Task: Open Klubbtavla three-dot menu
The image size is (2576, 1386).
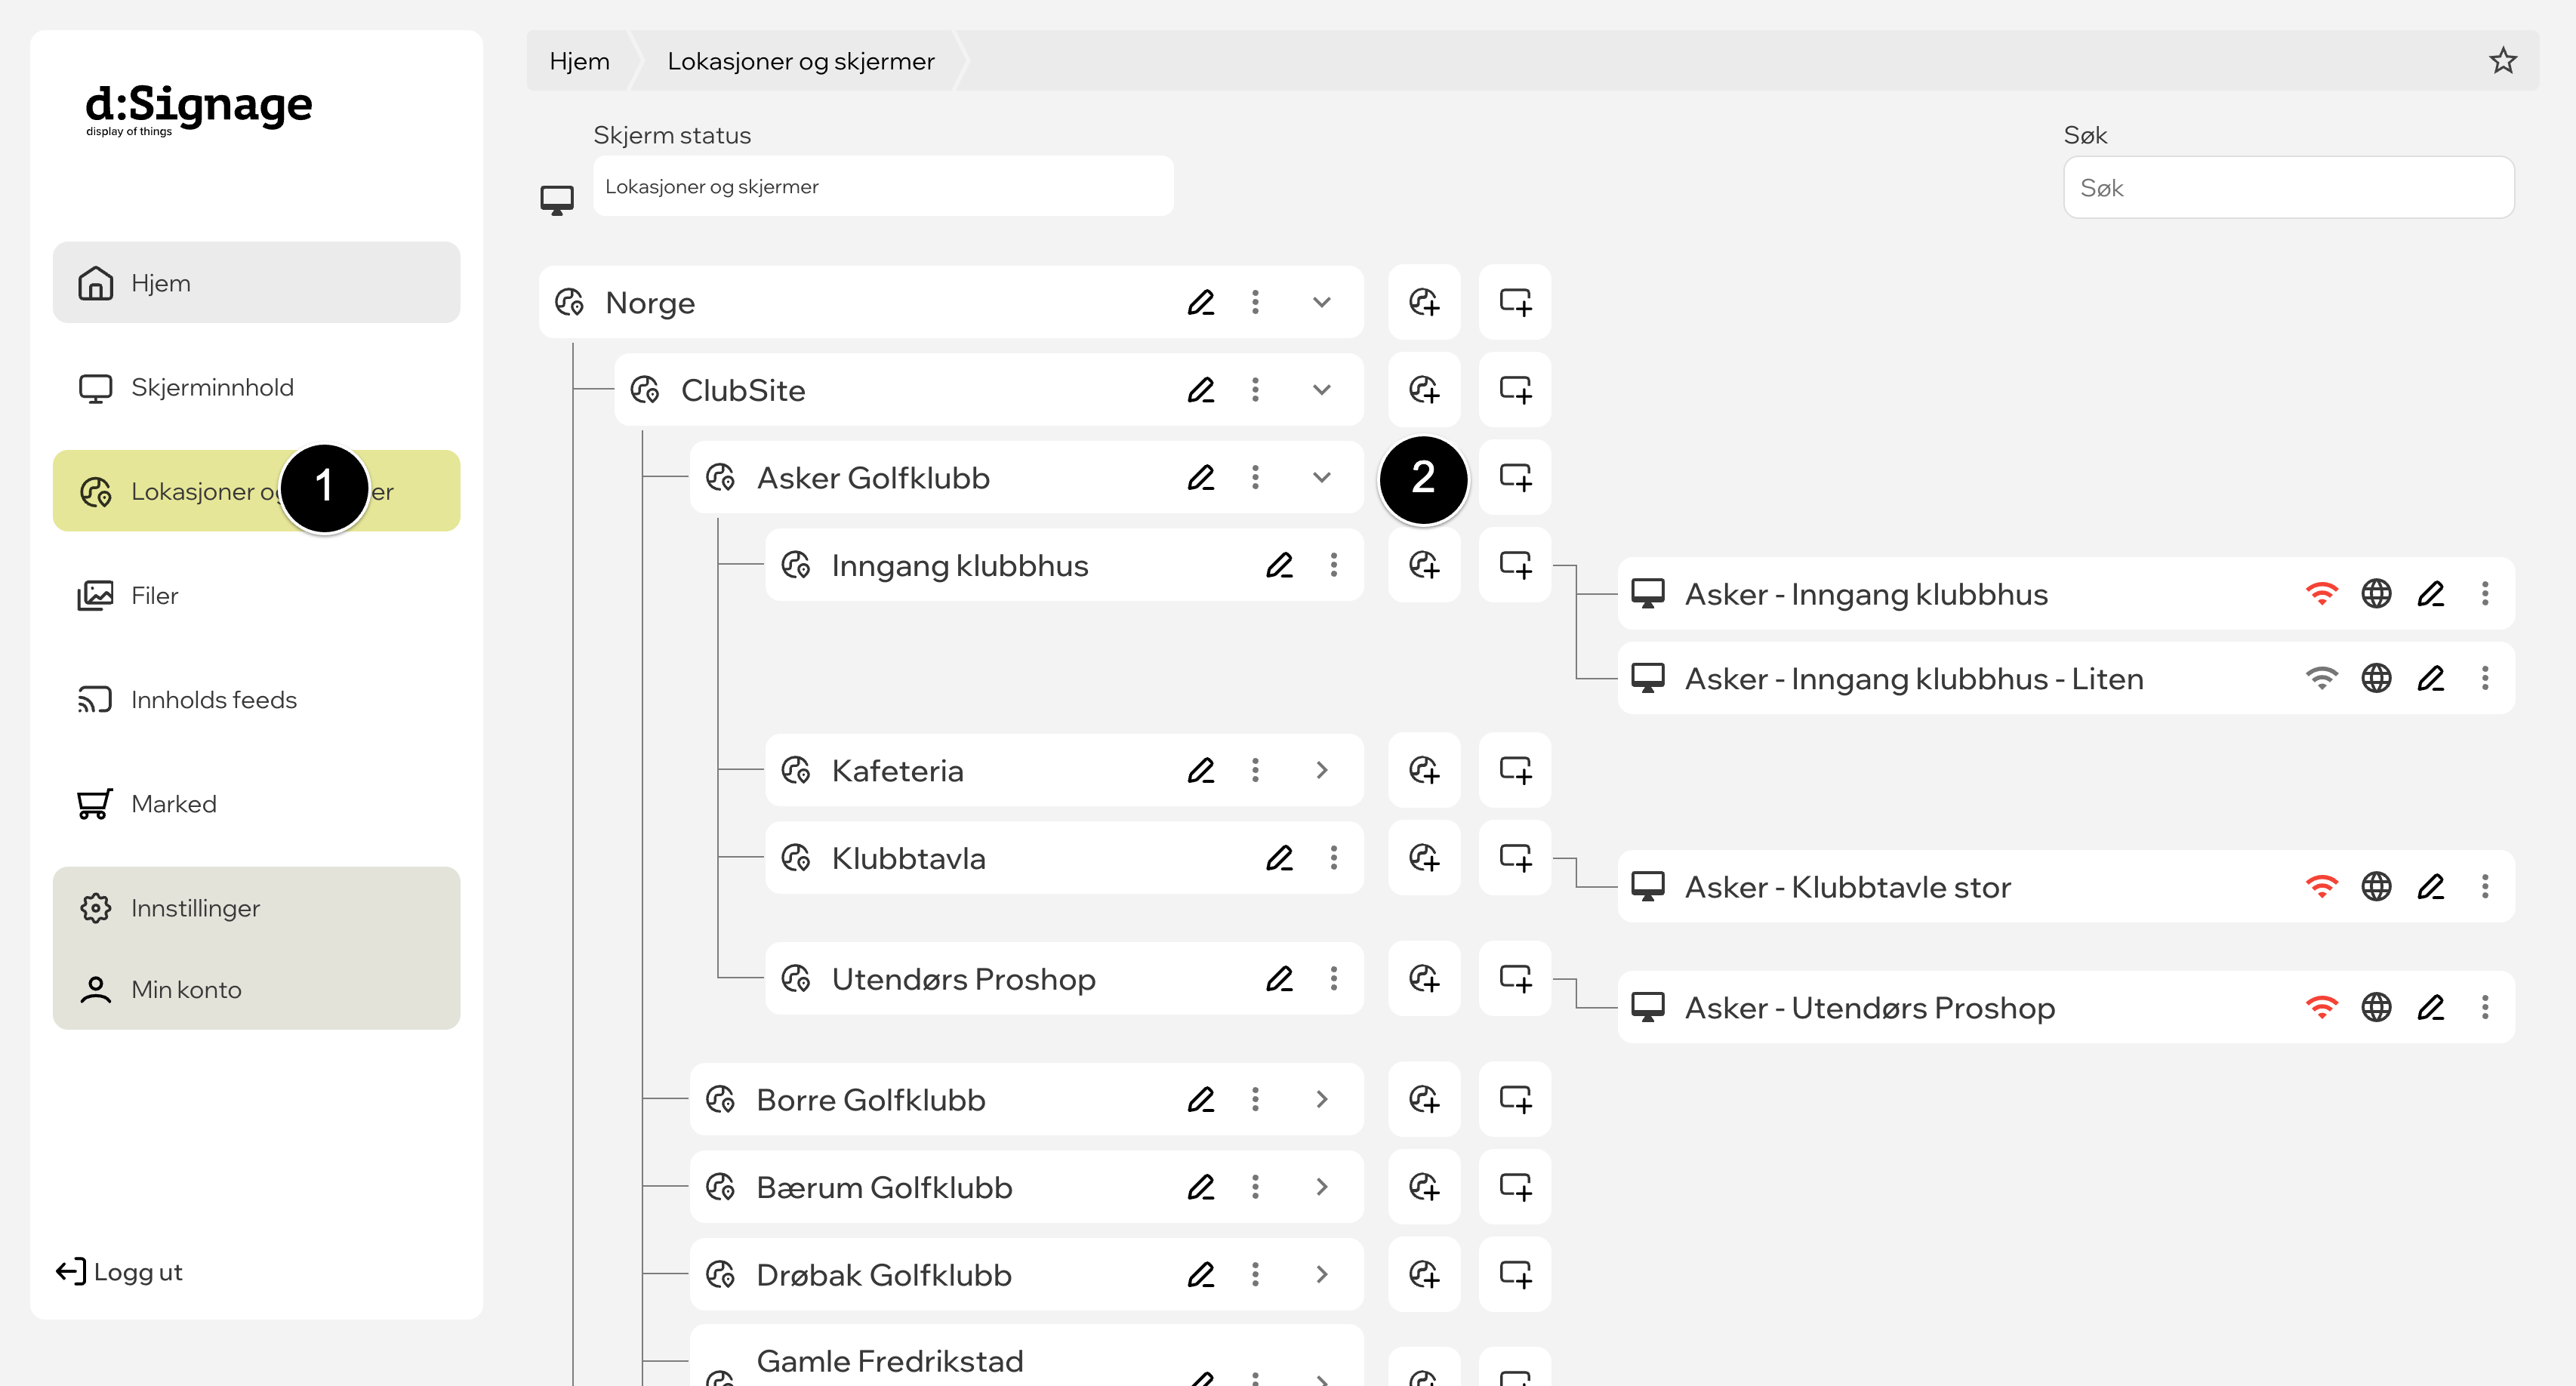Action: tap(1333, 858)
